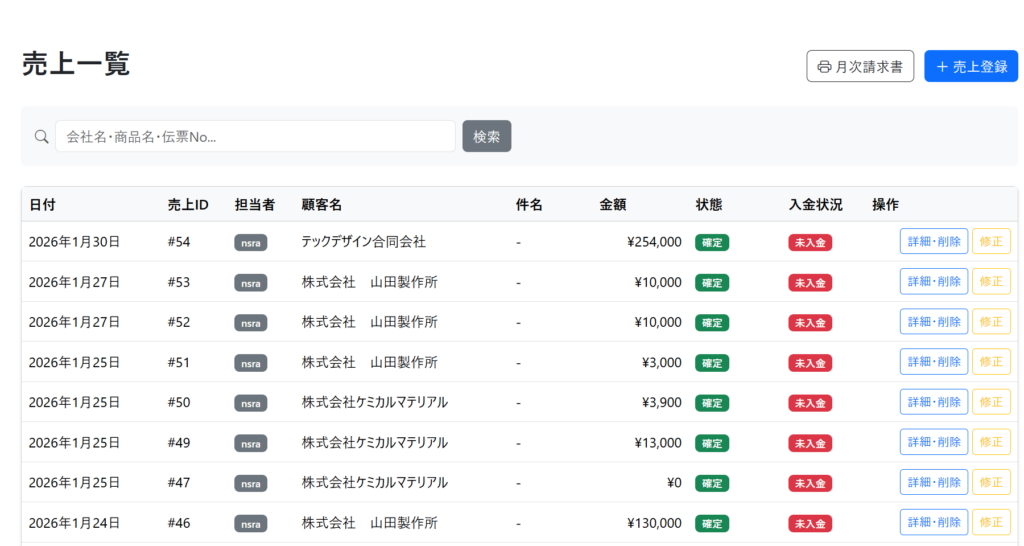Viewport: 1024px width, 546px height.
Task: Open 詳細・削除 for sale #53
Action: click(933, 282)
